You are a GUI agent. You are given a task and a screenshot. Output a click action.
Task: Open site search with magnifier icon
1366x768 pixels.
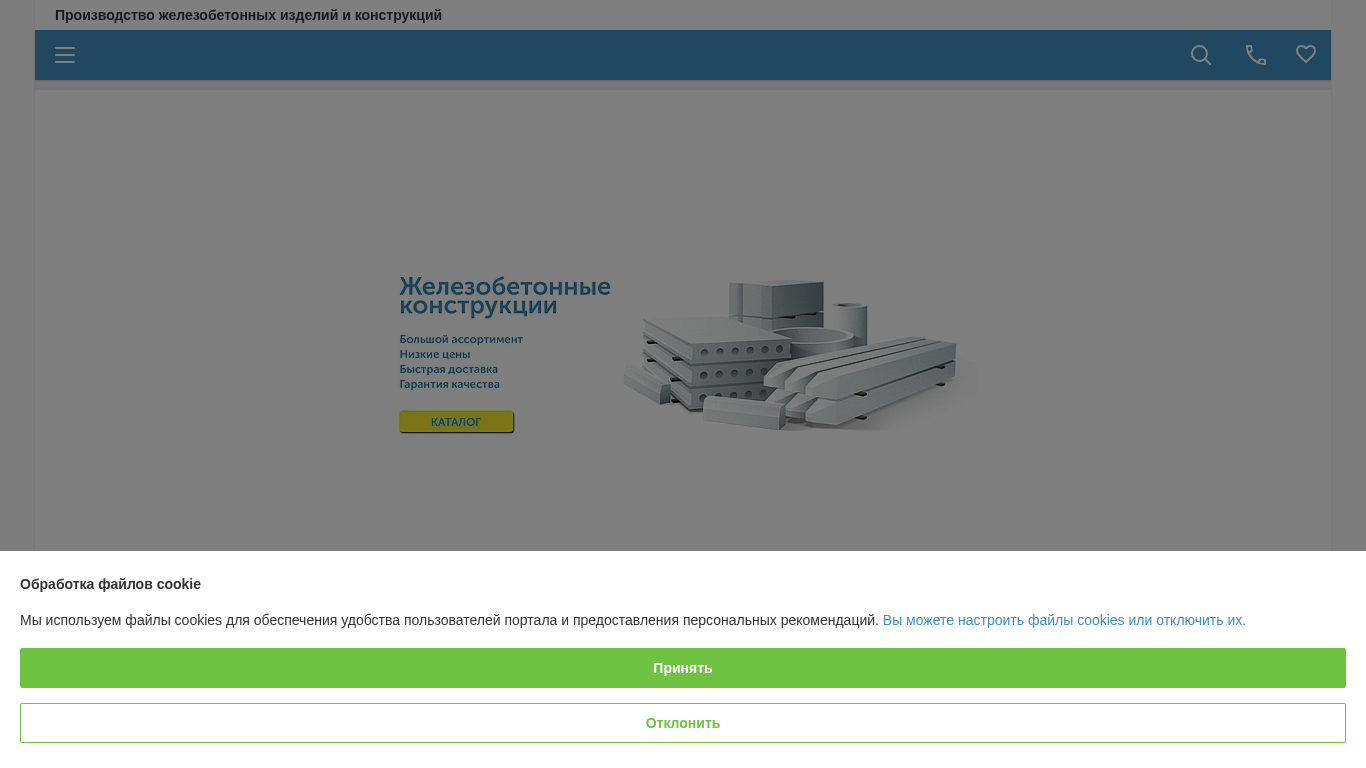point(1201,55)
